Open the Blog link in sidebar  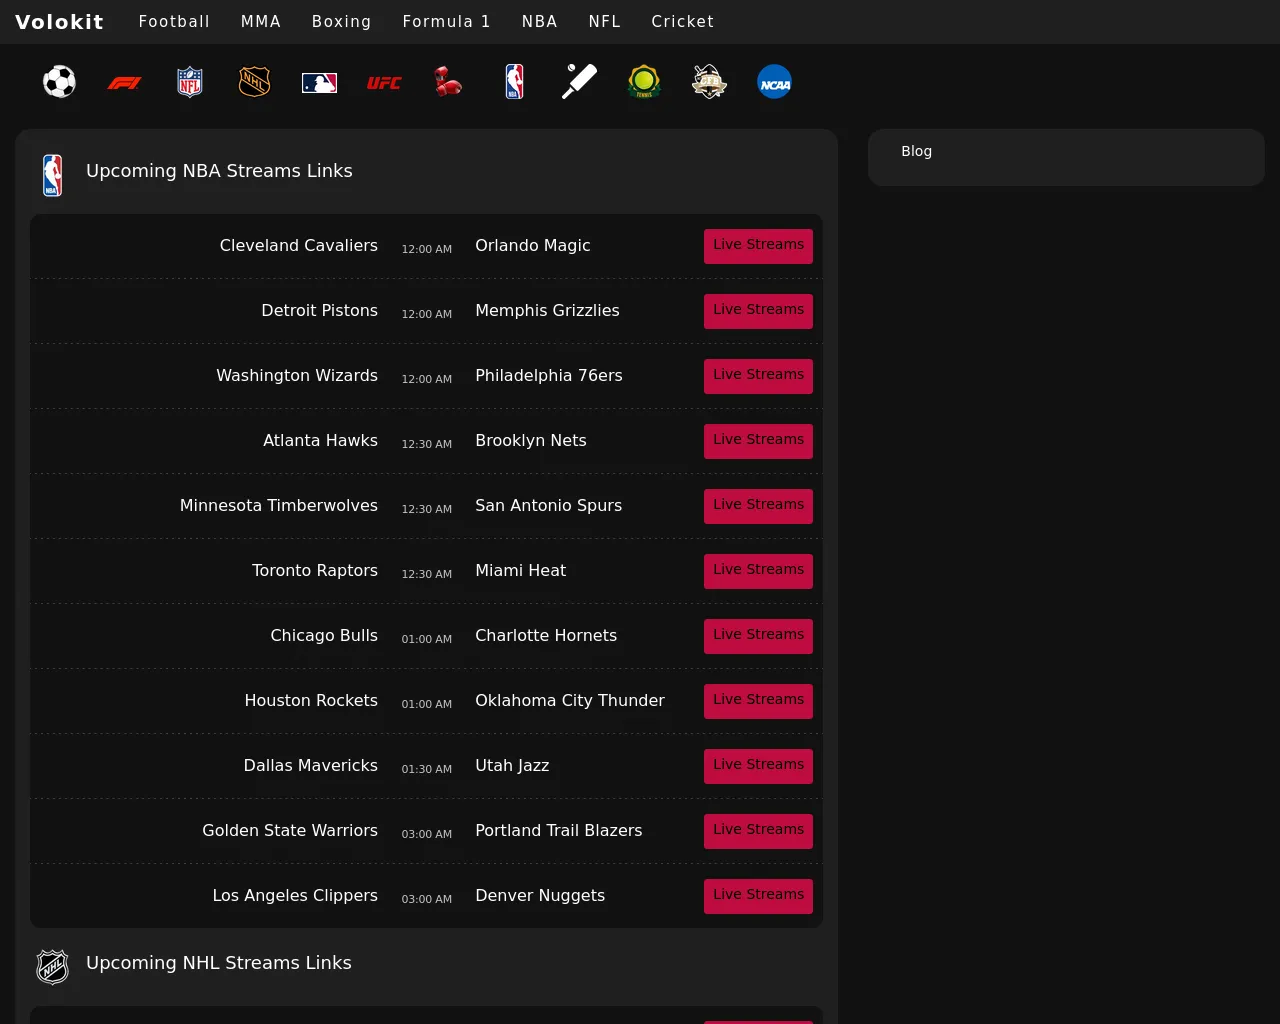tap(916, 151)
